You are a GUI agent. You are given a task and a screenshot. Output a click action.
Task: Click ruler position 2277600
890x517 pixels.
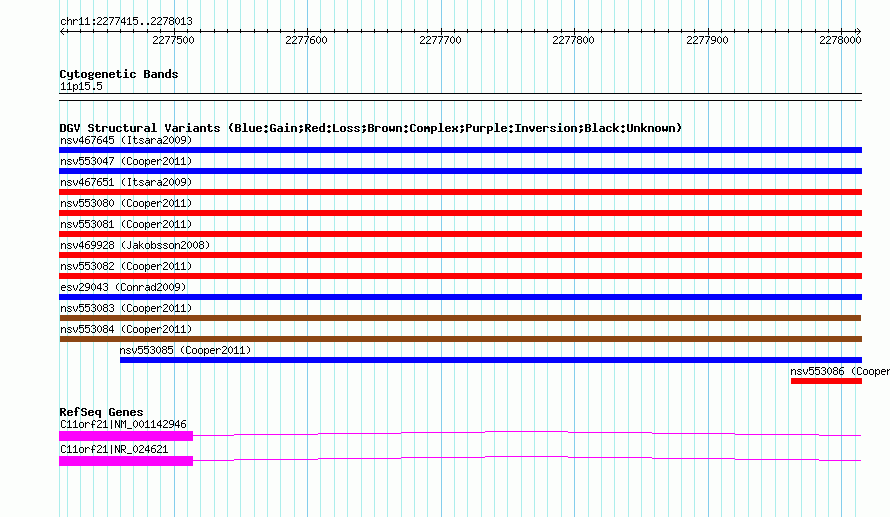307,40
